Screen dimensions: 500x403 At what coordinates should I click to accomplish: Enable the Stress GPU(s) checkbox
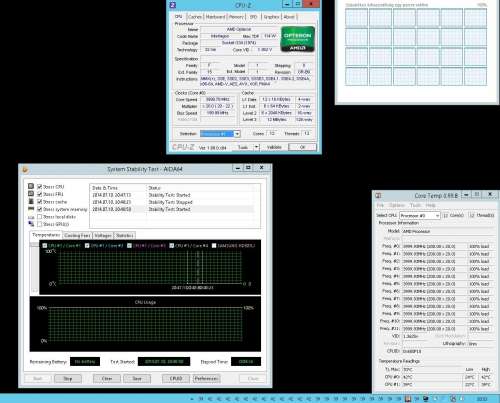click(39, 224)
